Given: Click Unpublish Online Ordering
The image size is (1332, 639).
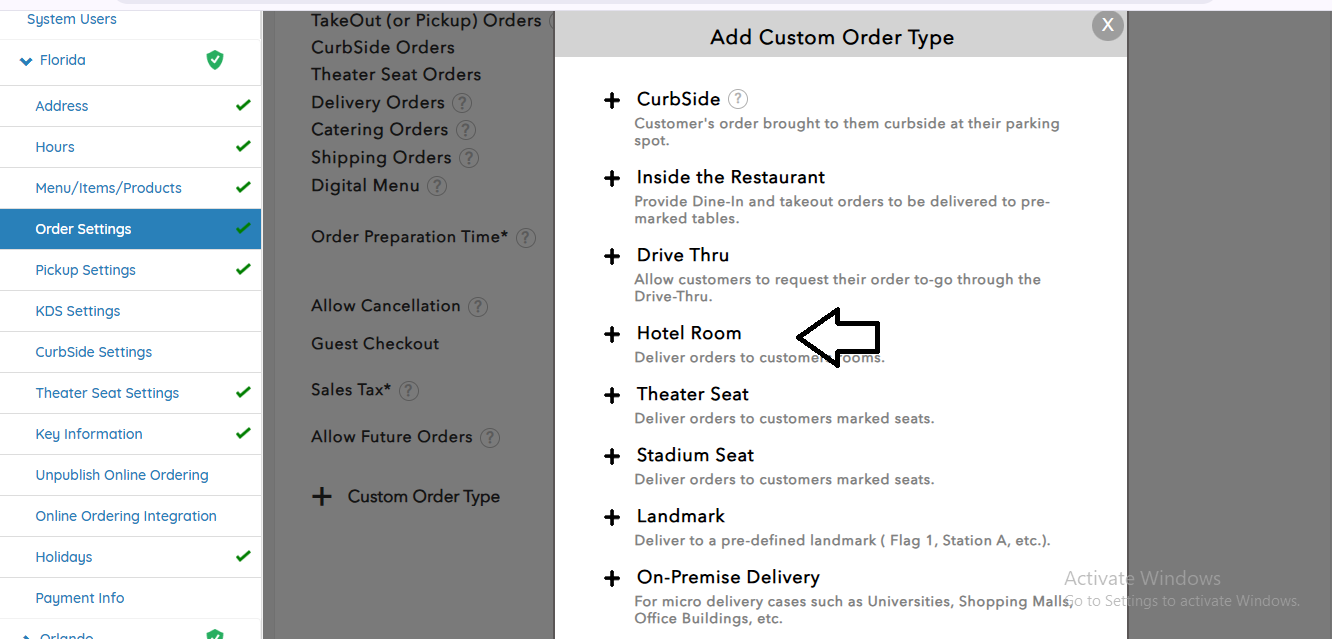Looking at the screenshot, I should 122,475.
